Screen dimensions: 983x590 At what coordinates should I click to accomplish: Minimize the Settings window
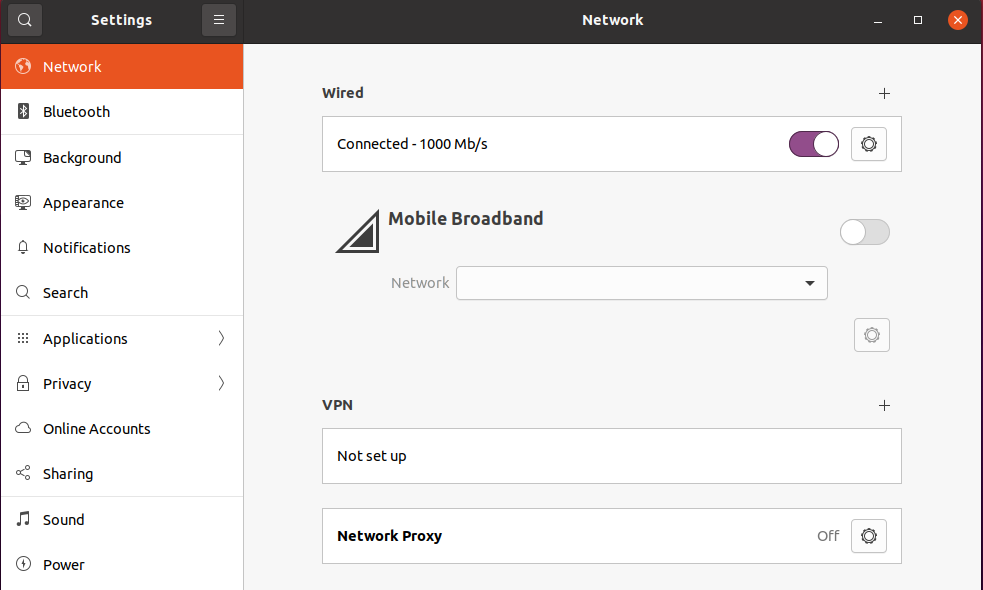pyautogui.click(x=878, y=20)
